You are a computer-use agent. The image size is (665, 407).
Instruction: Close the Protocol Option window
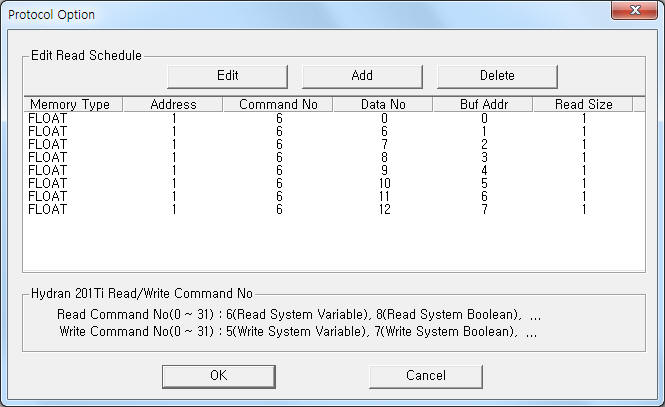coord(634,10)
